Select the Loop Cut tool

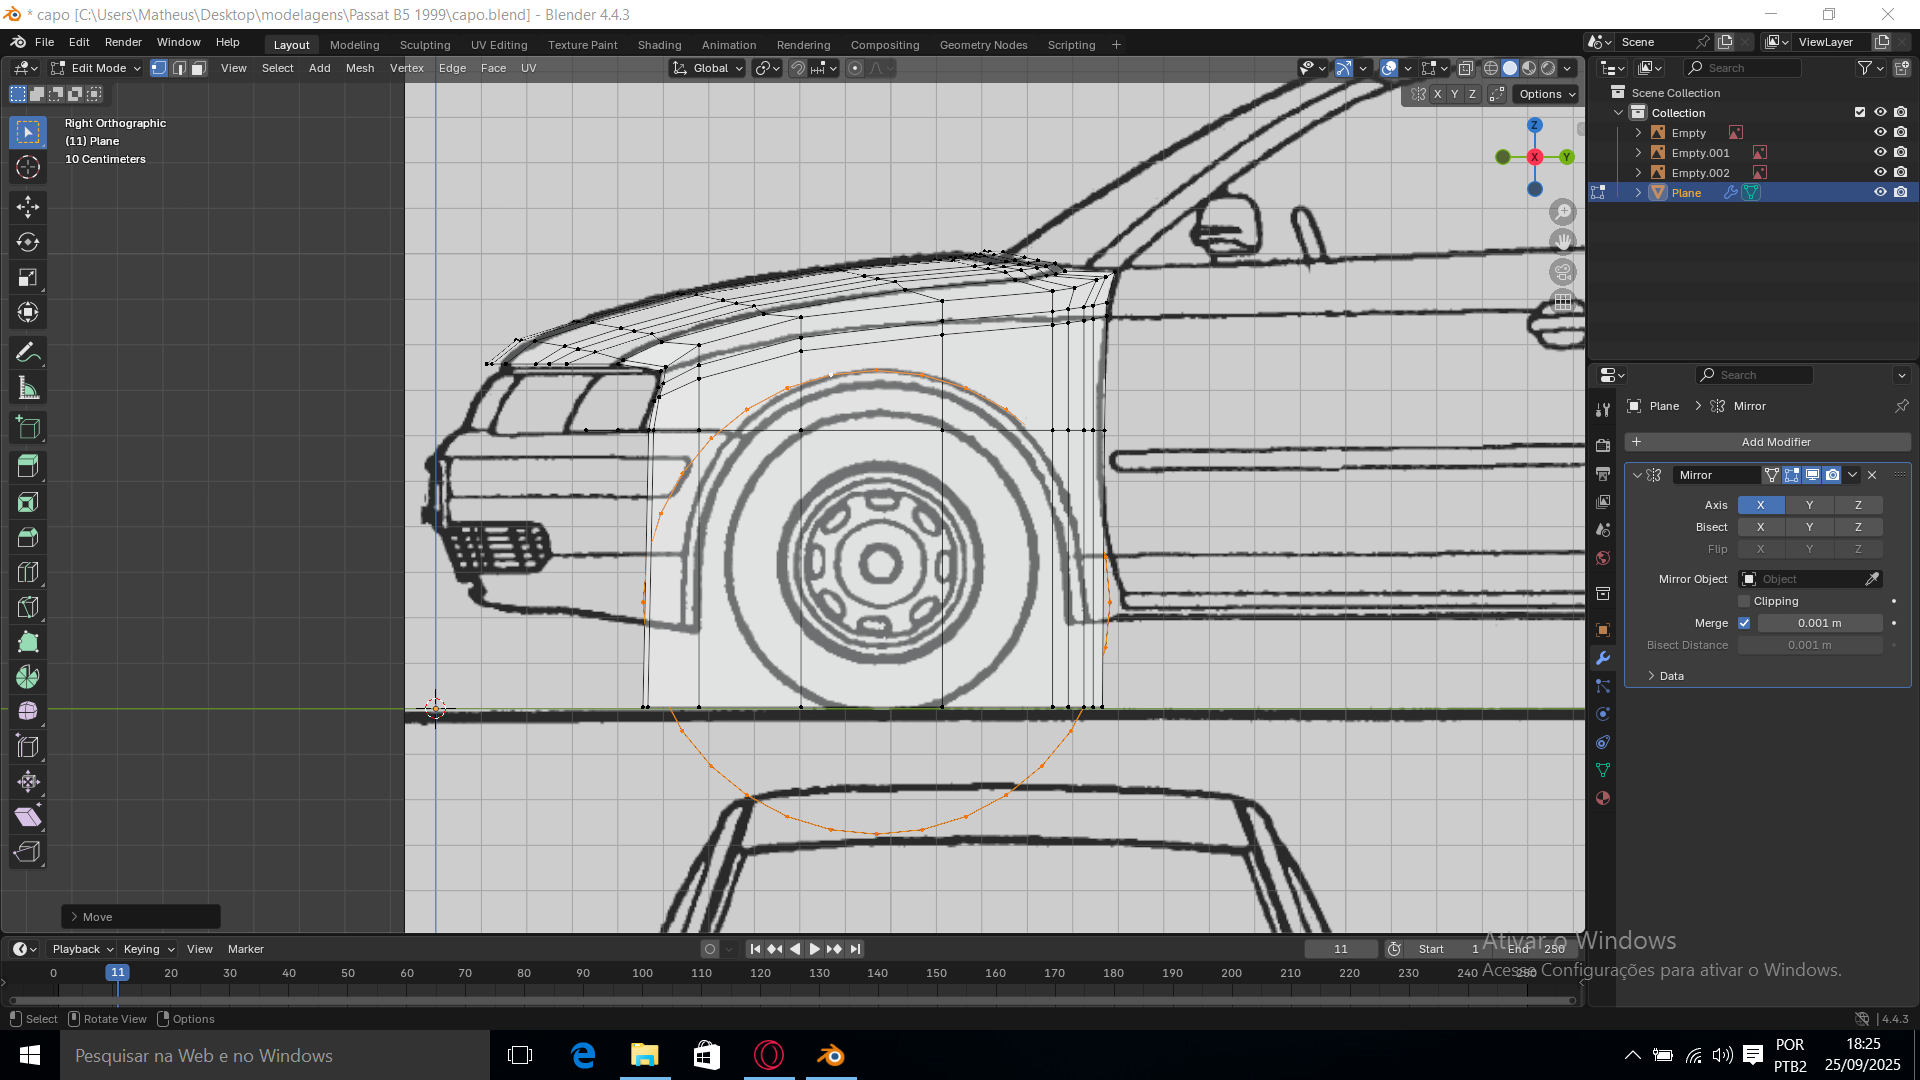pos(28,572)
